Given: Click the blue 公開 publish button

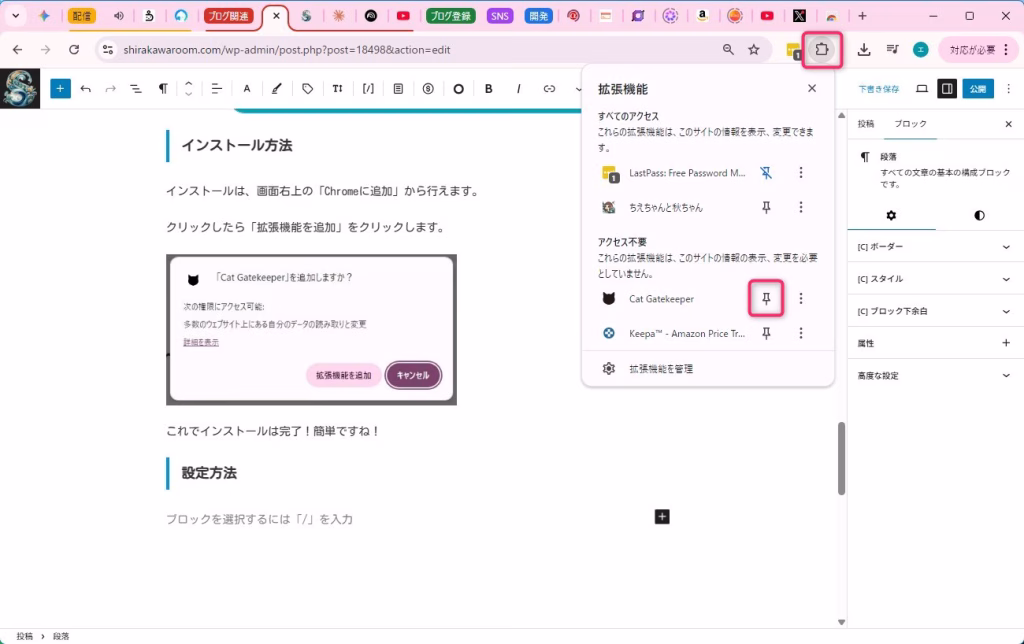Looking at the screenshot, I should (977, 89).
